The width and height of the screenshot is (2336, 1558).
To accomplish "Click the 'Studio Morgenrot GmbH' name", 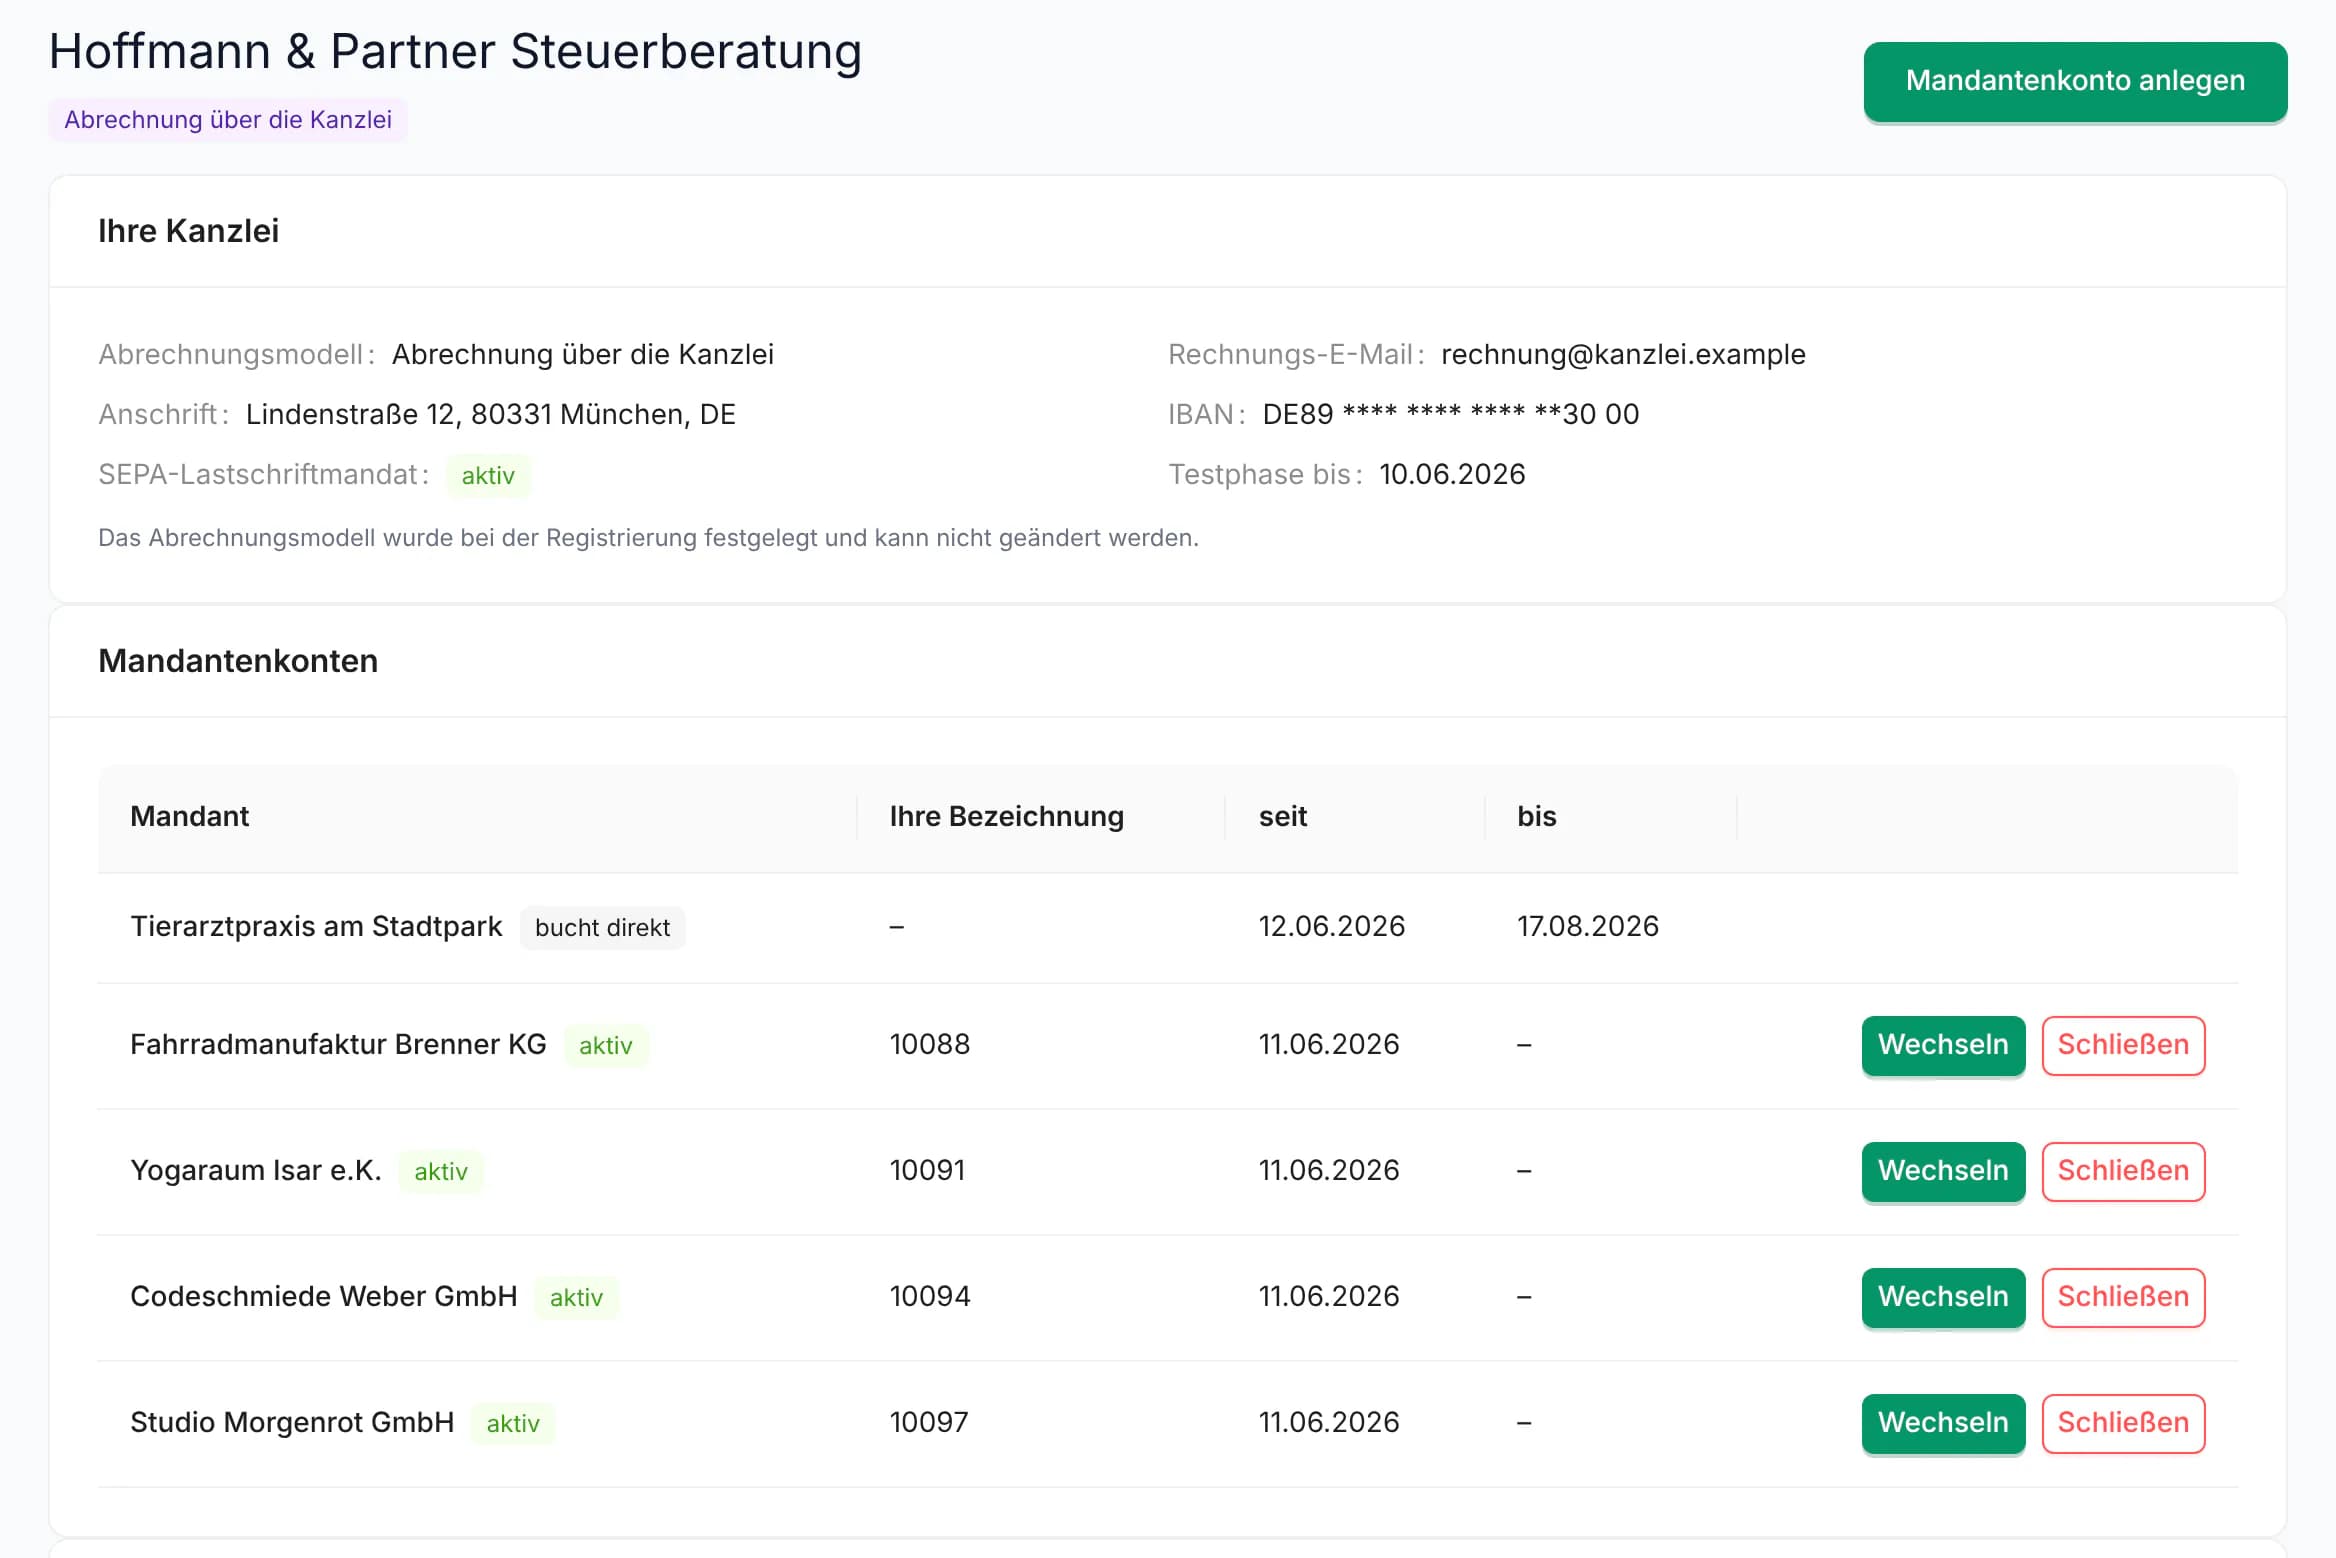I will coord(292,1423).
